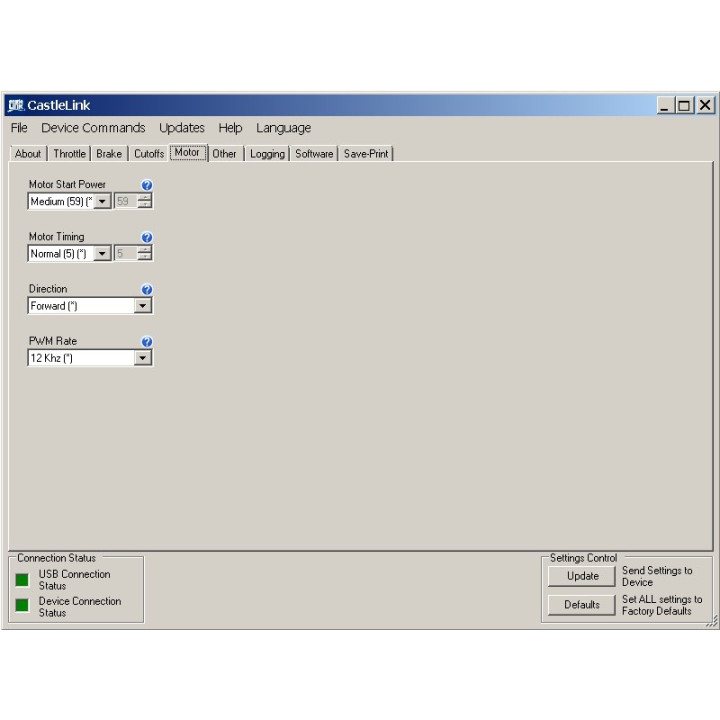Click the Motor Start Power number field
The height and width of the screenshot is (720, 720).
coord(125,201)
